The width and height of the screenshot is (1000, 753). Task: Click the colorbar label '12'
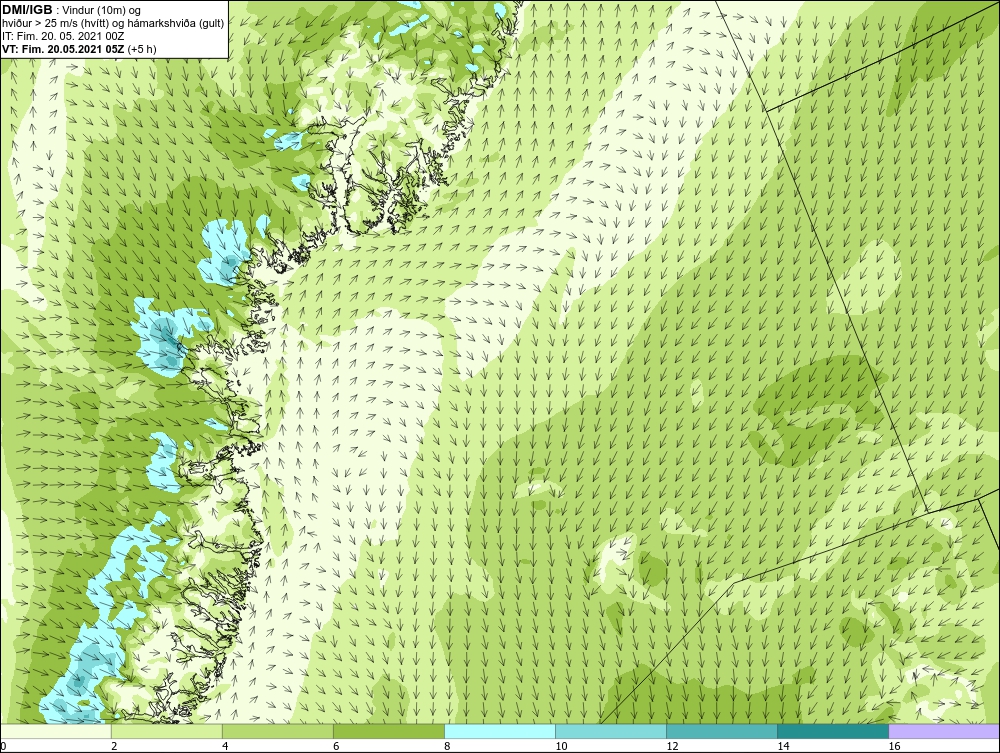point(672,746)
